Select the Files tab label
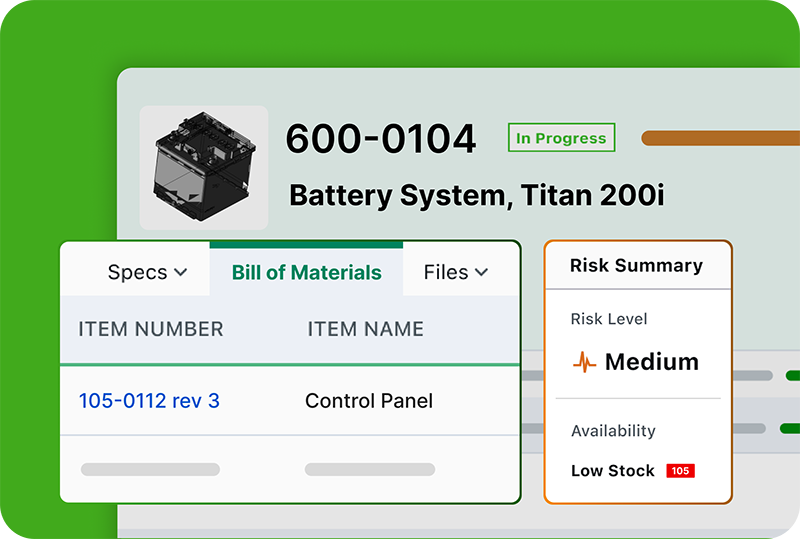800x539 pixels. click(445, 272)
